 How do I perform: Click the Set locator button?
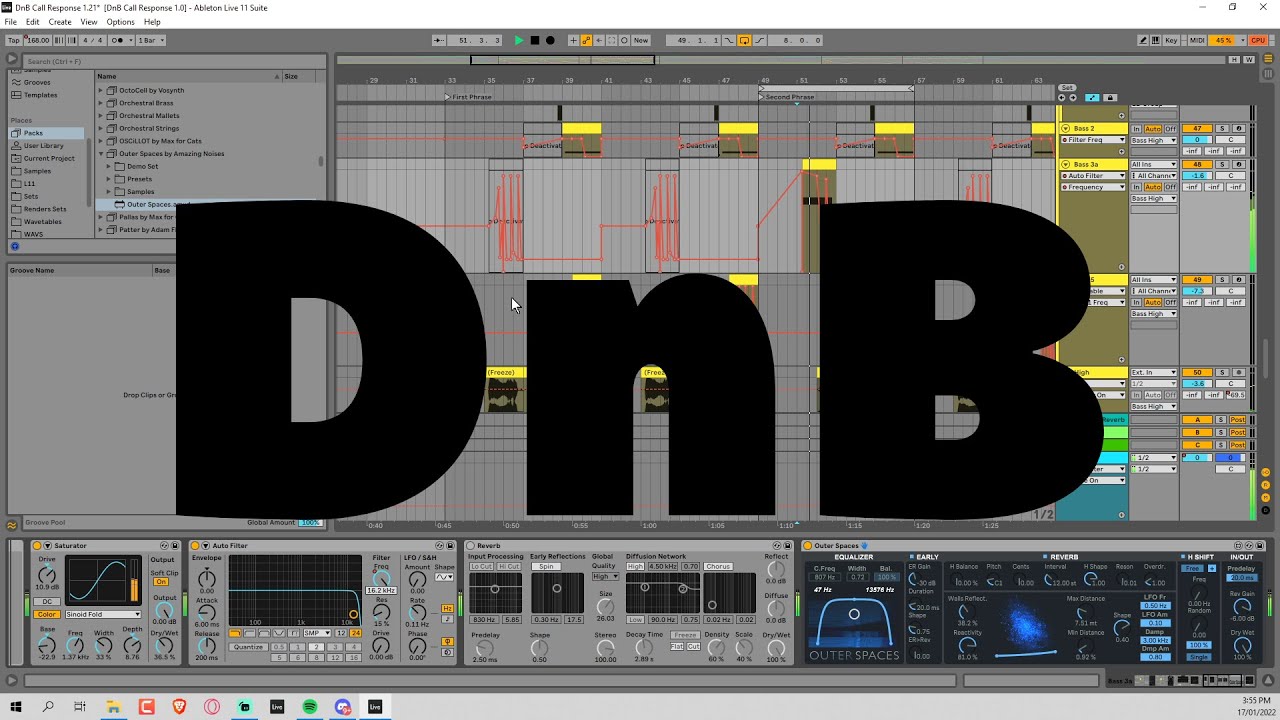click(1067, 88)
